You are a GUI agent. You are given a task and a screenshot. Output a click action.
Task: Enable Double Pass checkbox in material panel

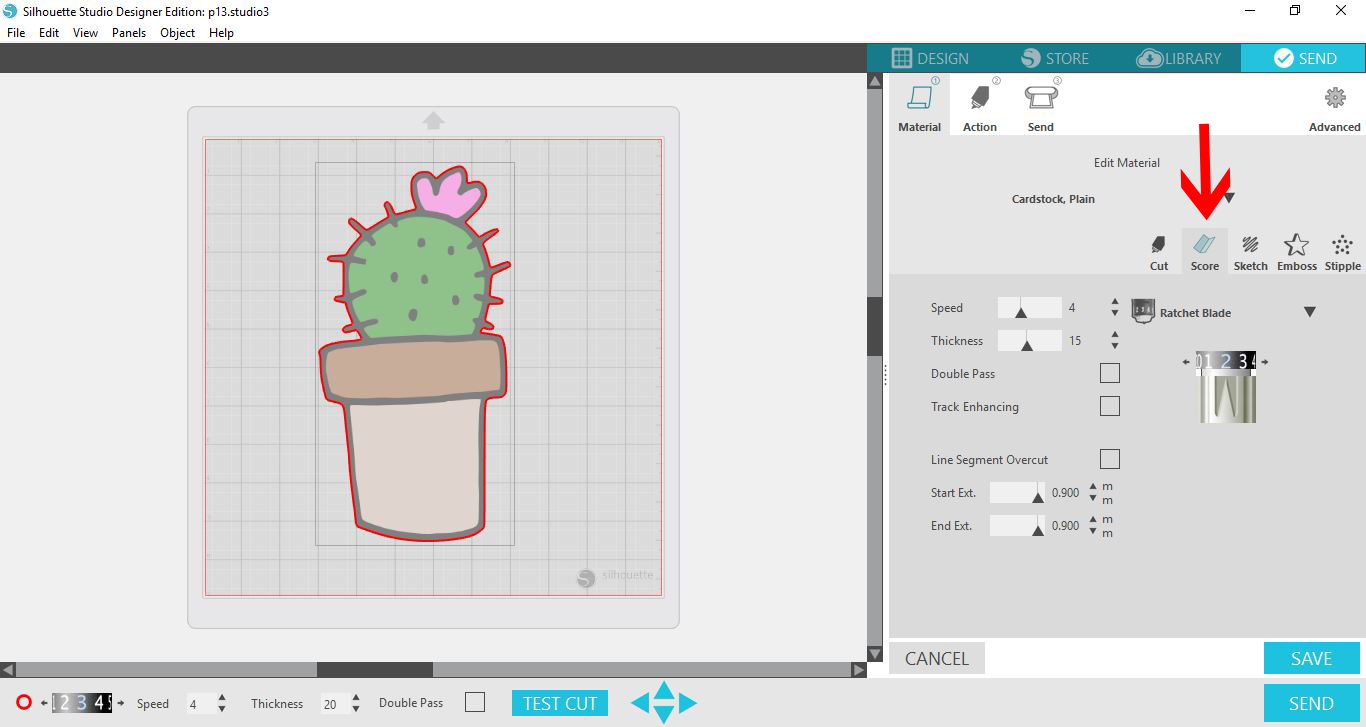click(1109, 373)
